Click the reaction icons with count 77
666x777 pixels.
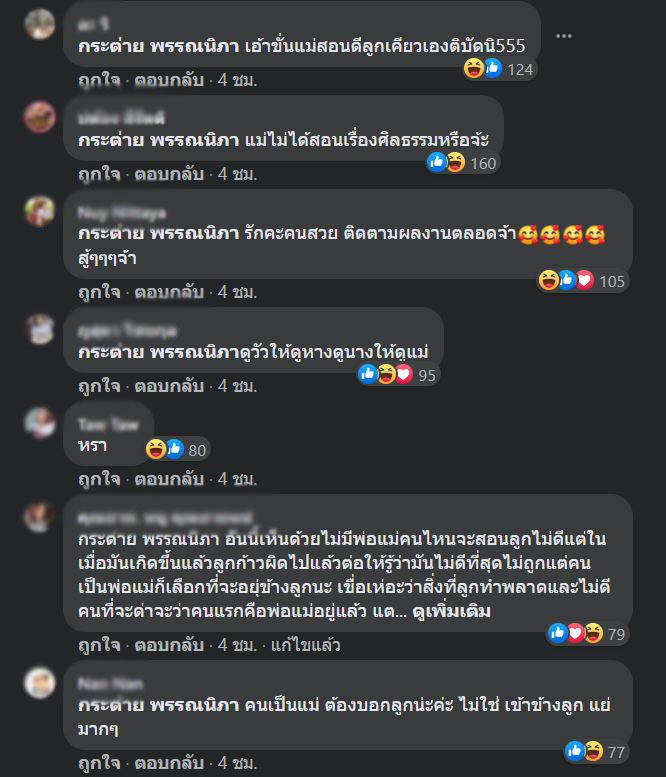click(x=596, y=752)
